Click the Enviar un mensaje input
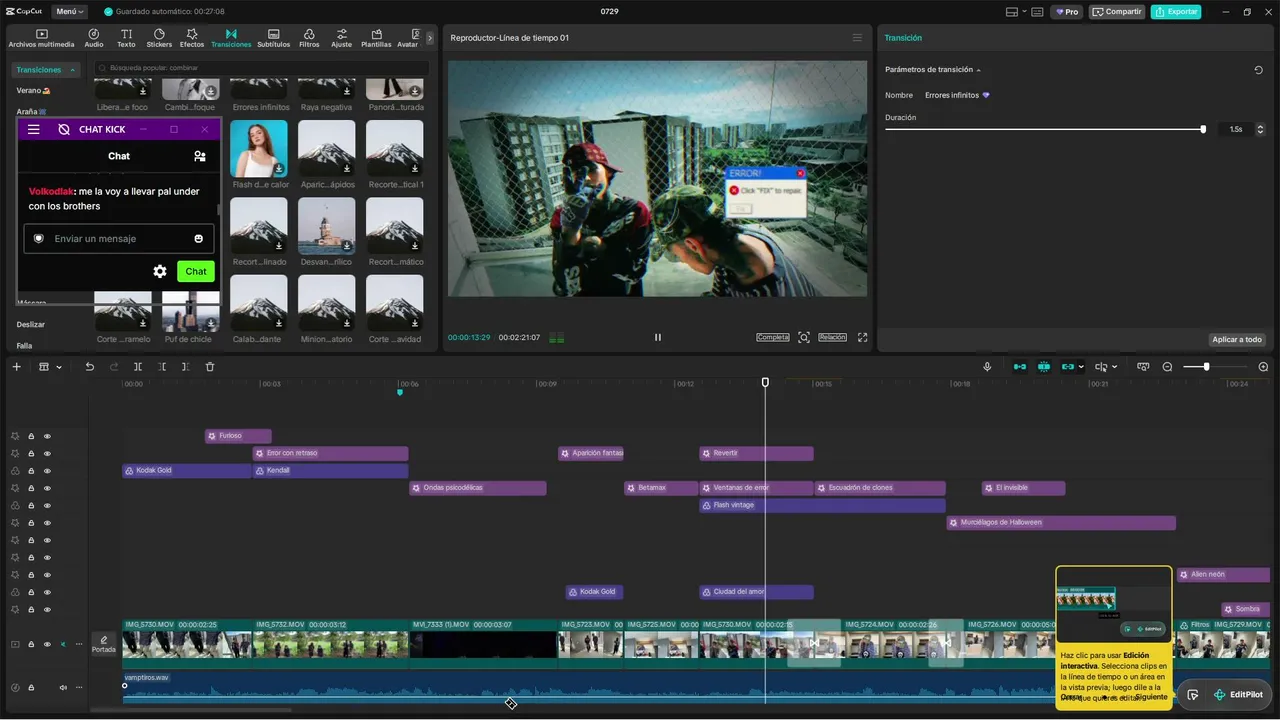1280x720 pixels. point(118,239)
